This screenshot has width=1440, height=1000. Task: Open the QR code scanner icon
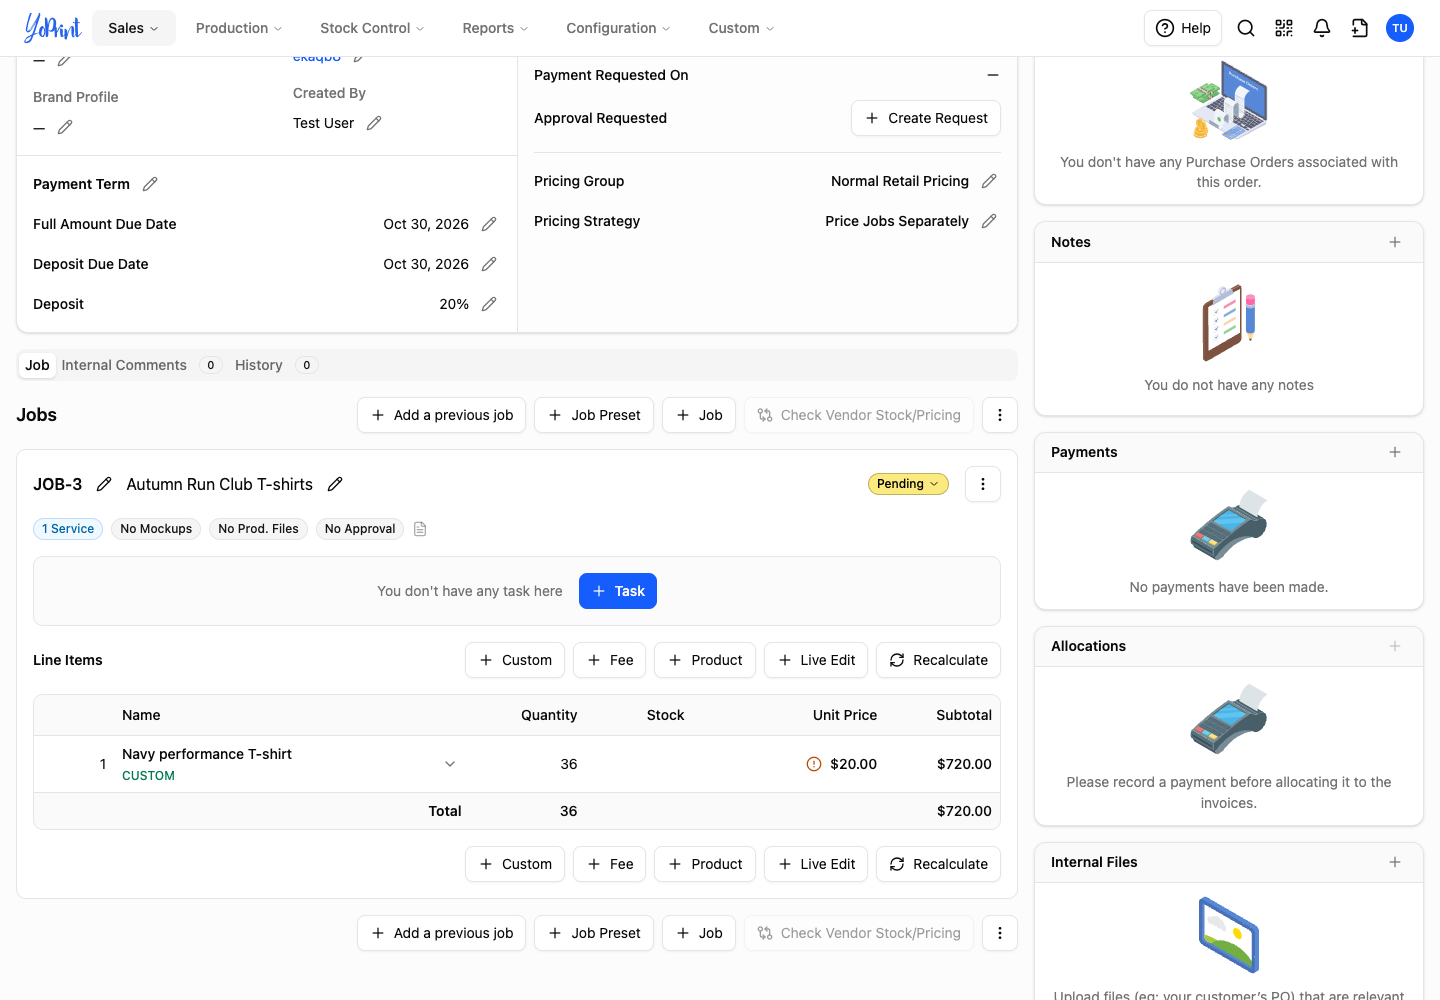[x=1284, y=28]
